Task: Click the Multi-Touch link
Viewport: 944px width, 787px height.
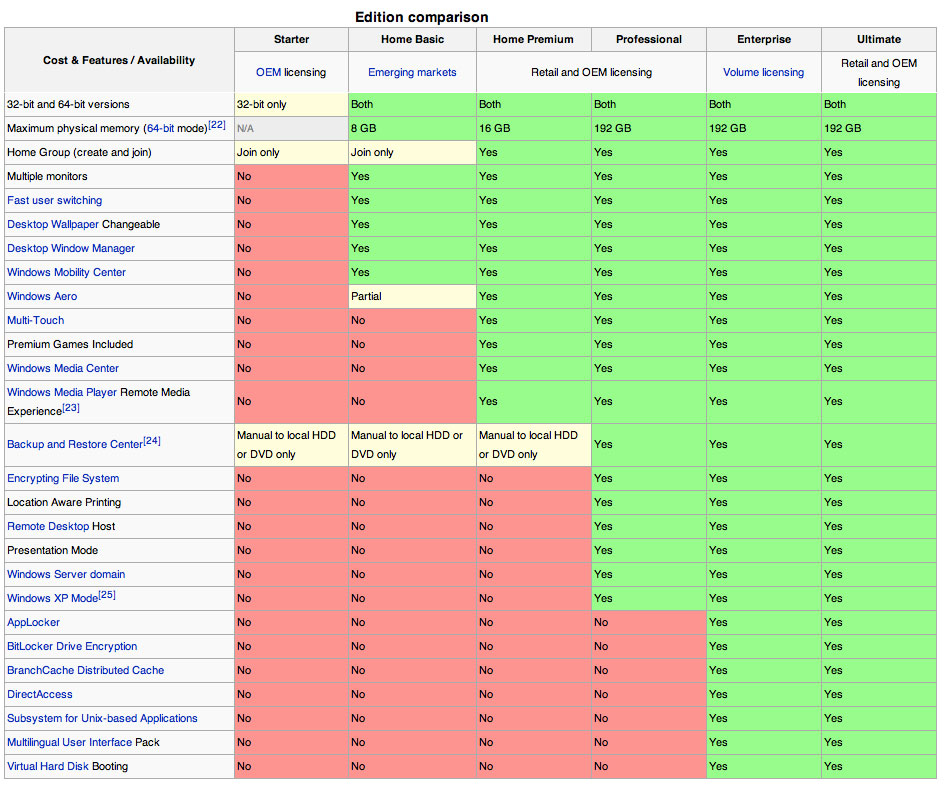Action: [36, 321]
